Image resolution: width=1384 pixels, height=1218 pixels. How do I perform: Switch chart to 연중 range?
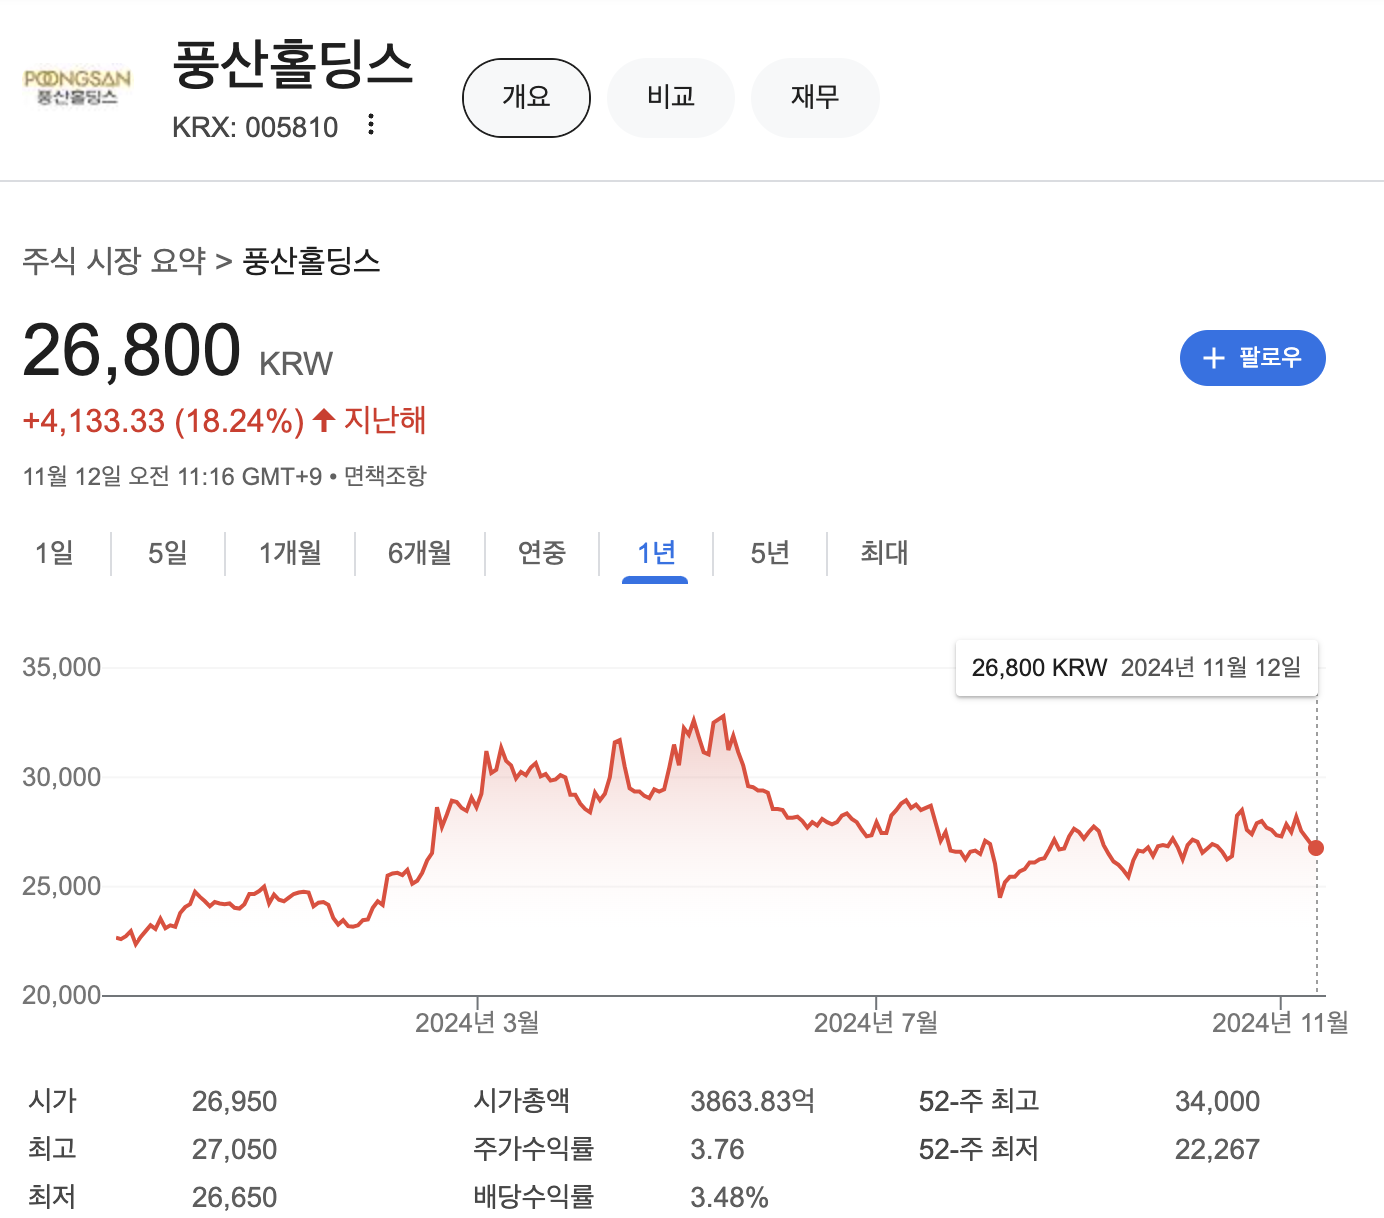click(542, 552)
